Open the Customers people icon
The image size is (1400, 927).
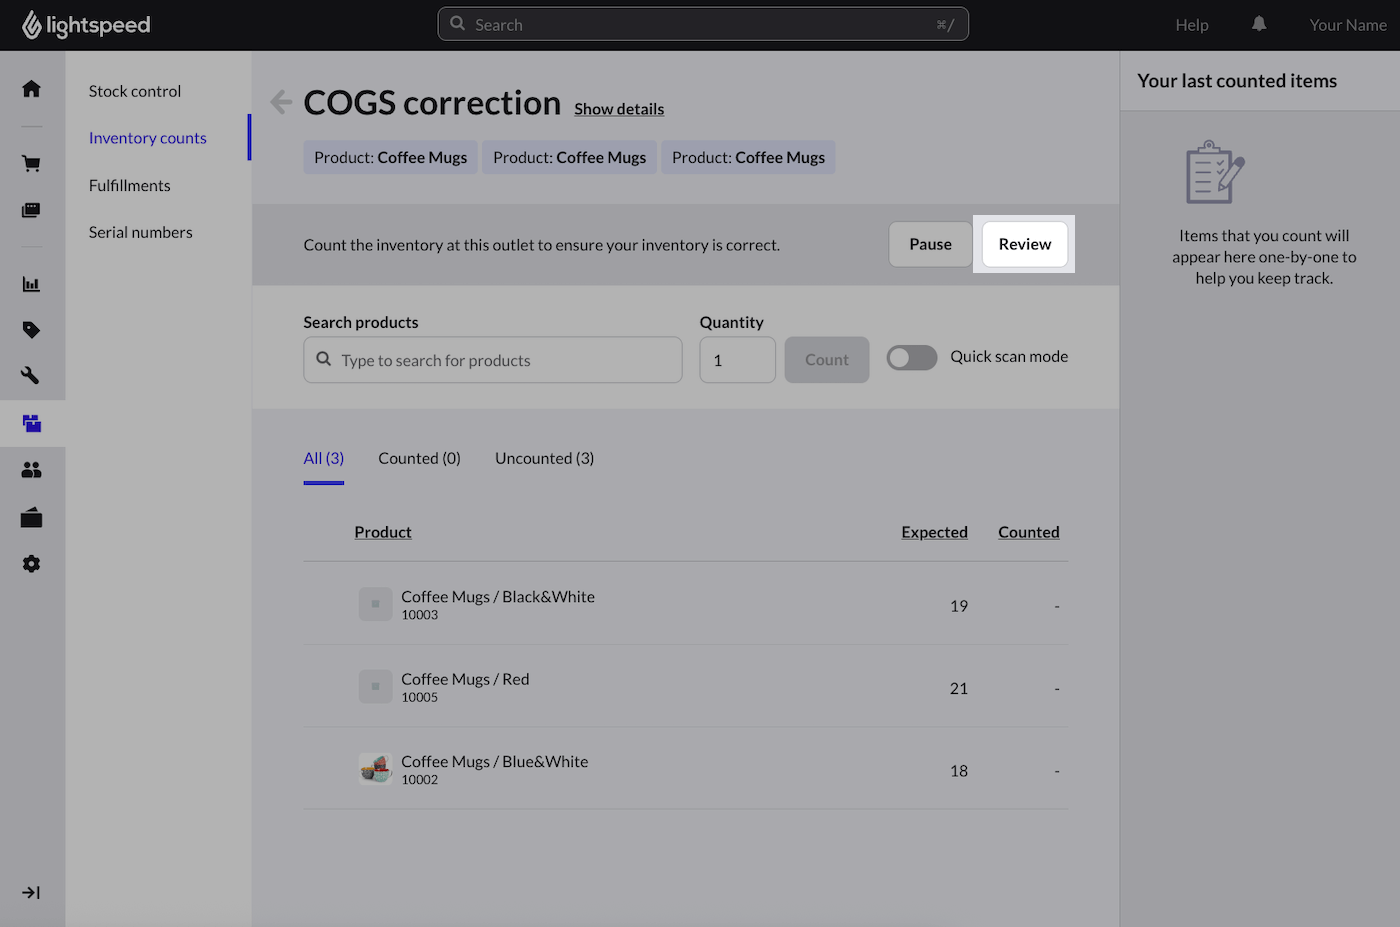(31, 470)
